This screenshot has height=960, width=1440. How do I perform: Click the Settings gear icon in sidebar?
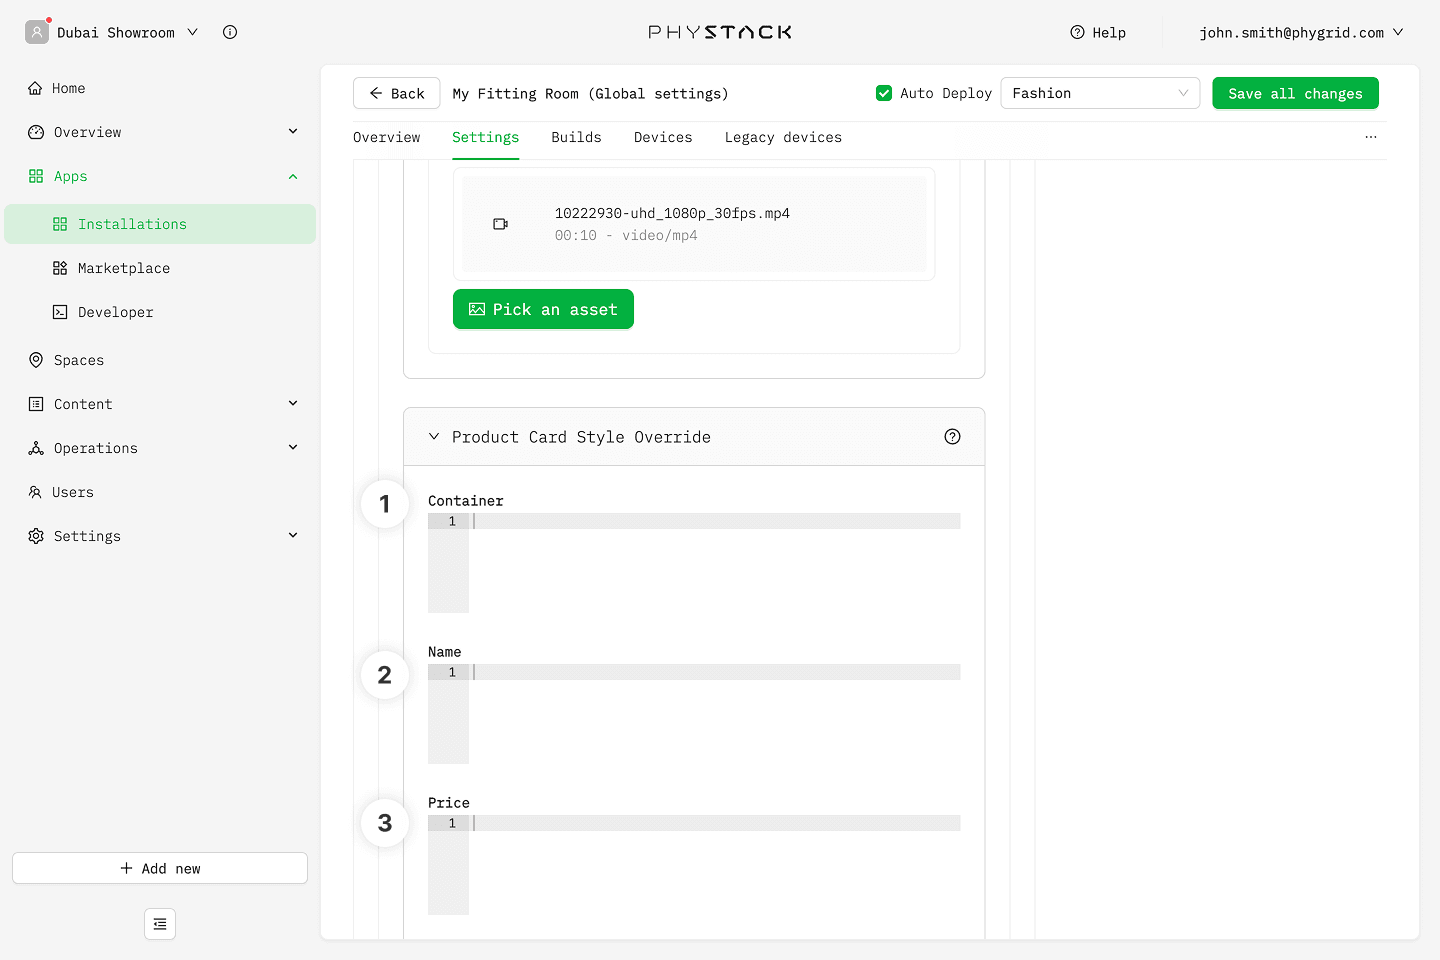point(36,536)
